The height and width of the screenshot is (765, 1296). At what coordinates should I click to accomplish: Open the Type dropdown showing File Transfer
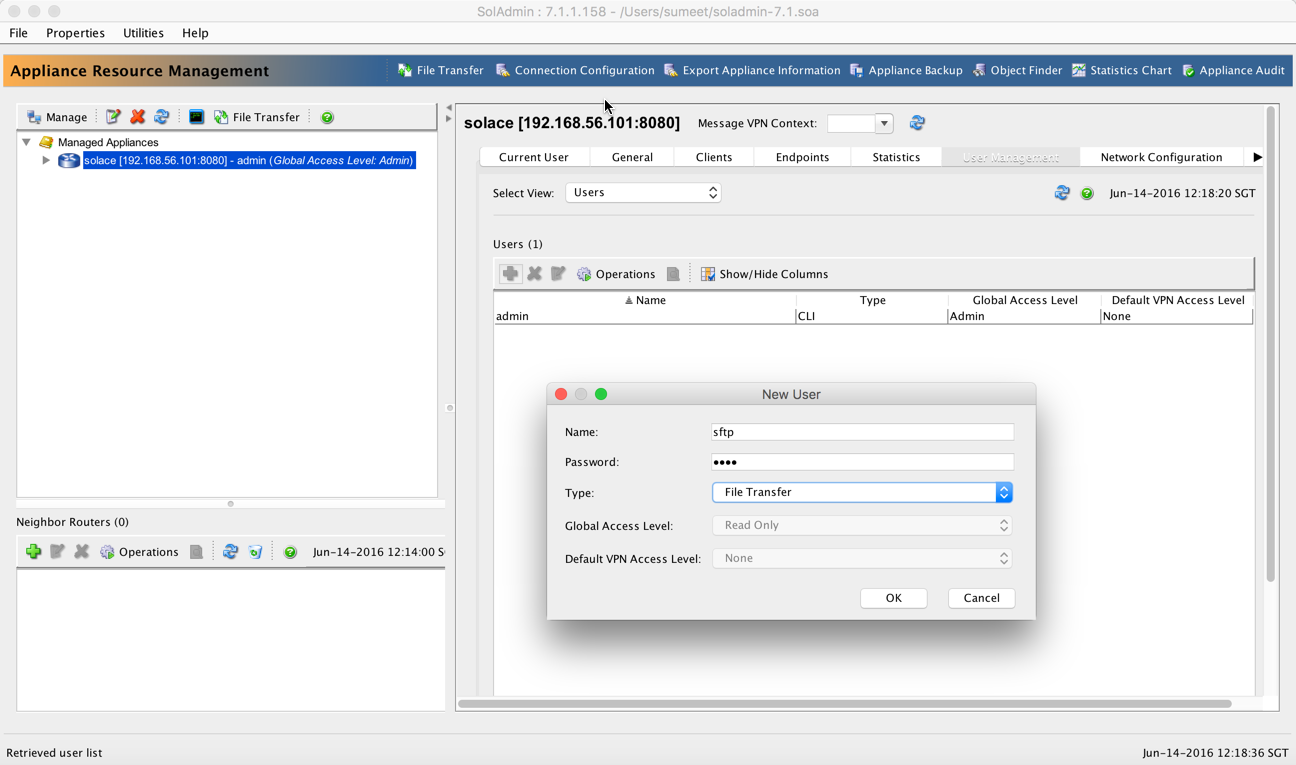click(862, 492)
